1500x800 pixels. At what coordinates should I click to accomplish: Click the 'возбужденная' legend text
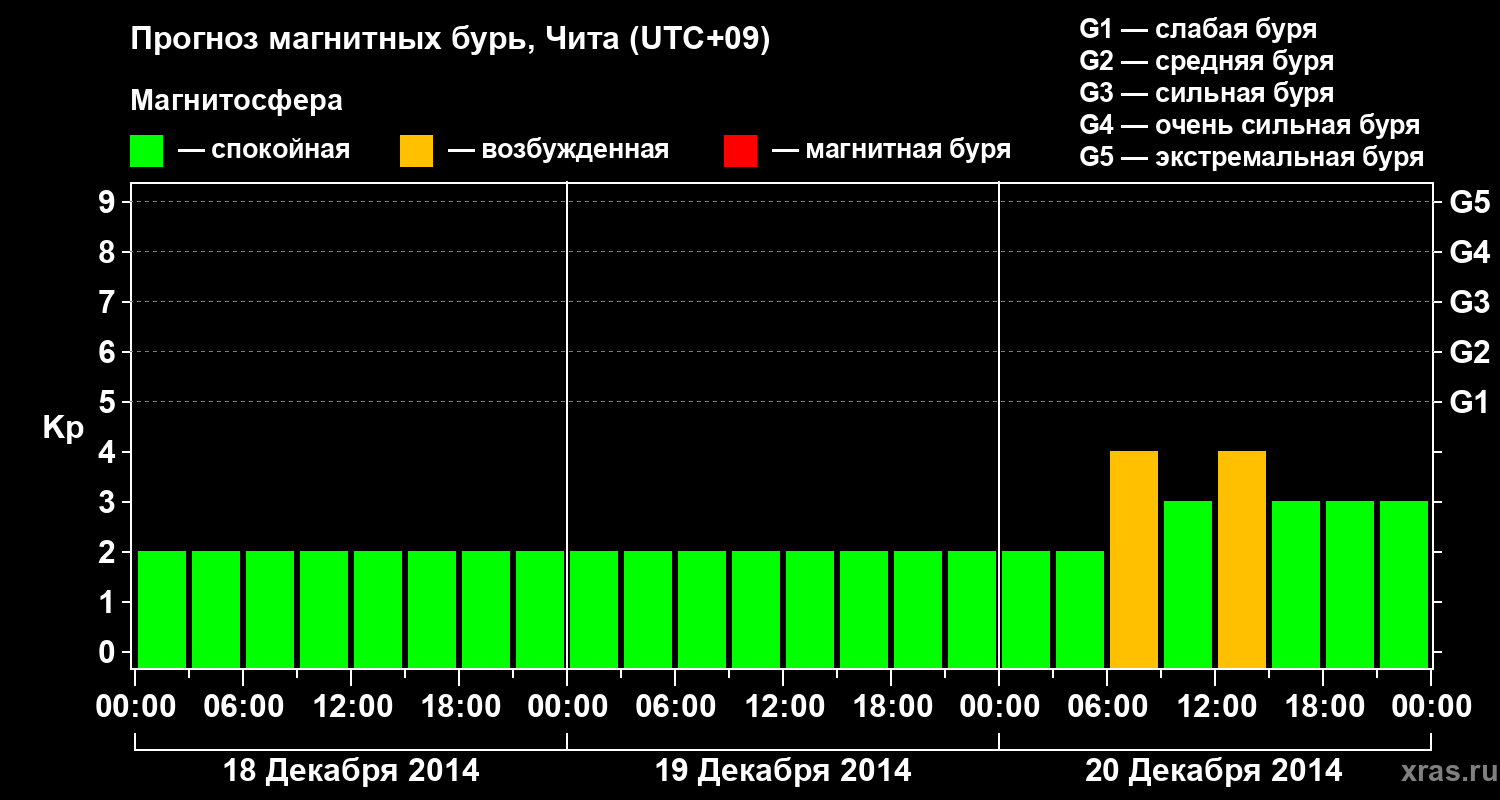coord(575,151)
